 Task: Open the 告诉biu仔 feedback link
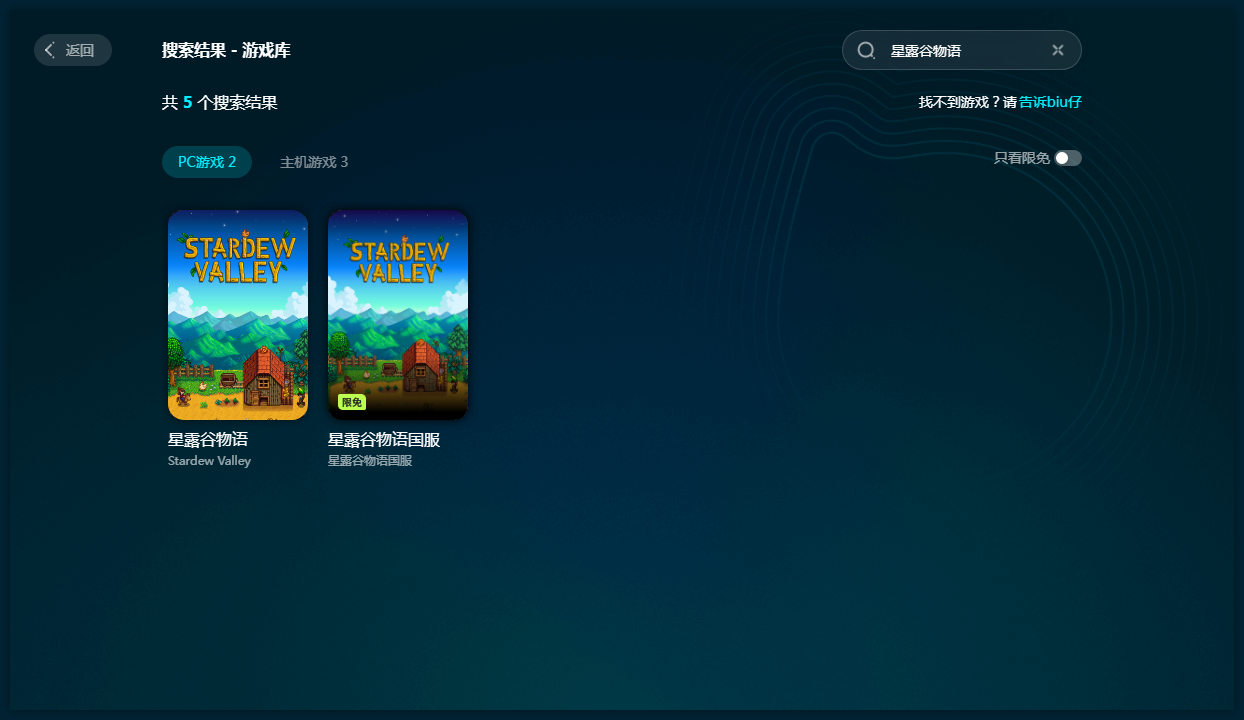[x=1050, y=102]
